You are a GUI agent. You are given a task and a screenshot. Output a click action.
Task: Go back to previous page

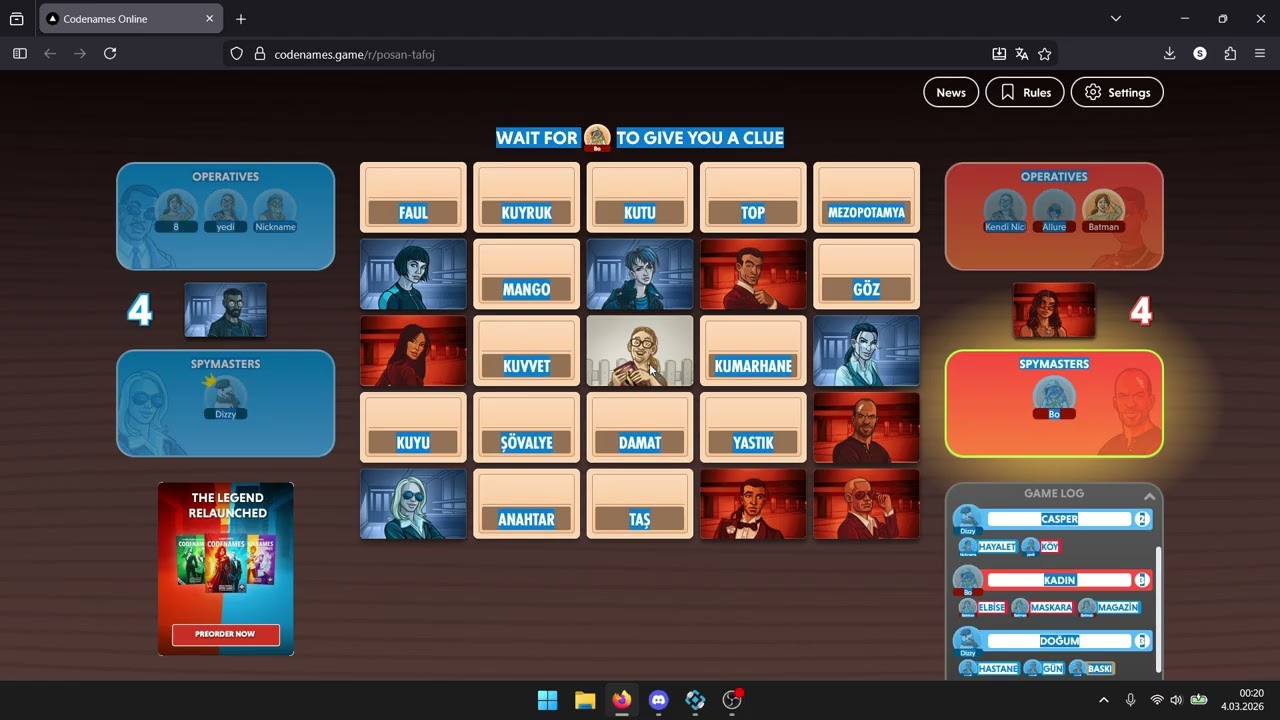[50, 54]
